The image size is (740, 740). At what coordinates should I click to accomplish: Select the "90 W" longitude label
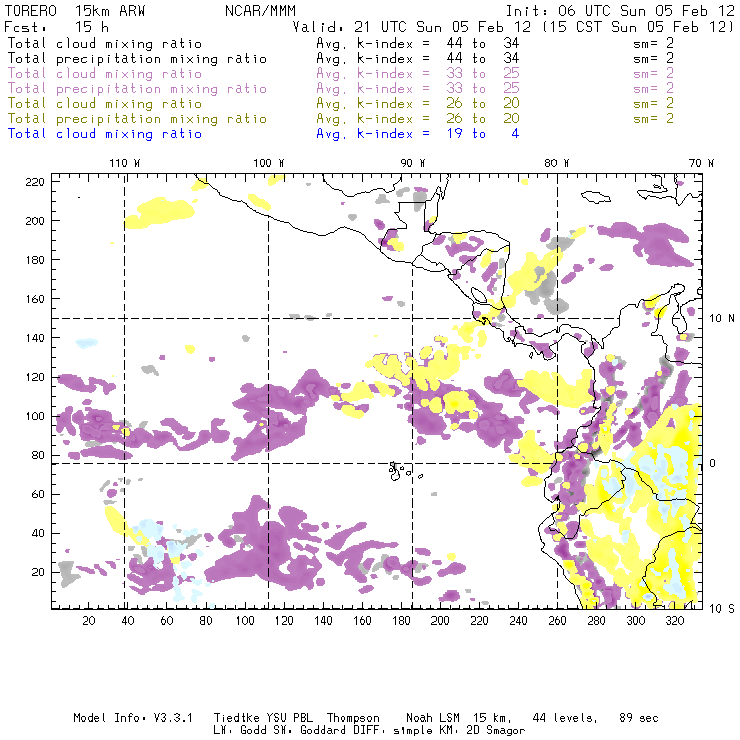coord(412,163)
